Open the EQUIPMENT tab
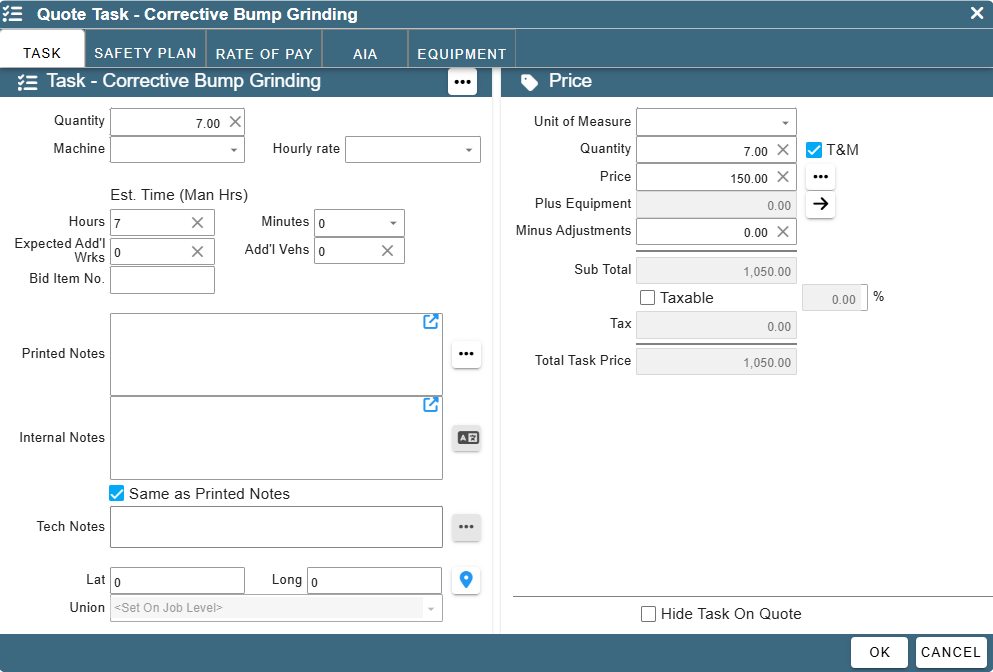This screenshot has height=672, width=993. 462,49
